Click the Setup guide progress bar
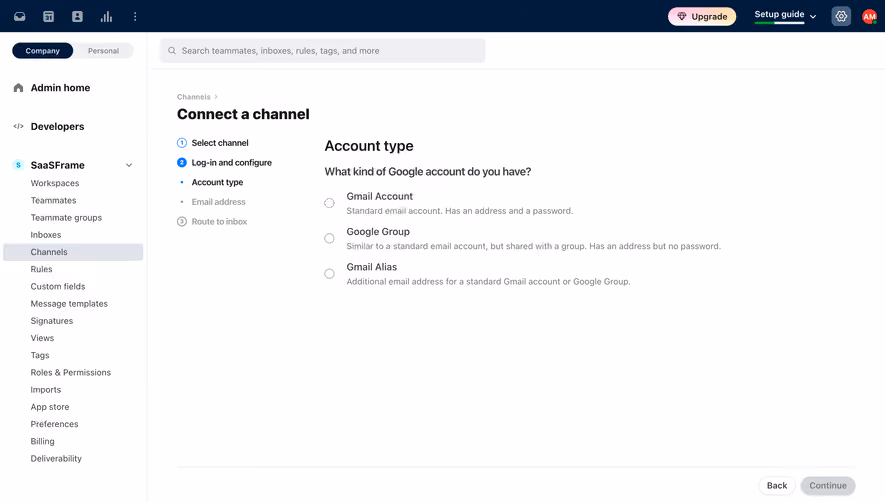 [779, 23]
